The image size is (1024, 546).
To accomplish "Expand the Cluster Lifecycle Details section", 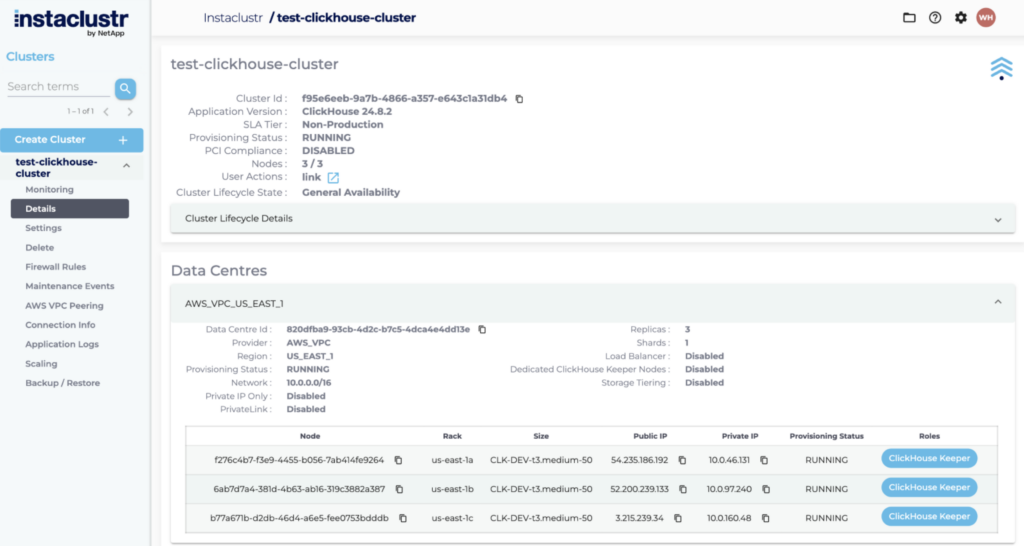I will point(997,219).
